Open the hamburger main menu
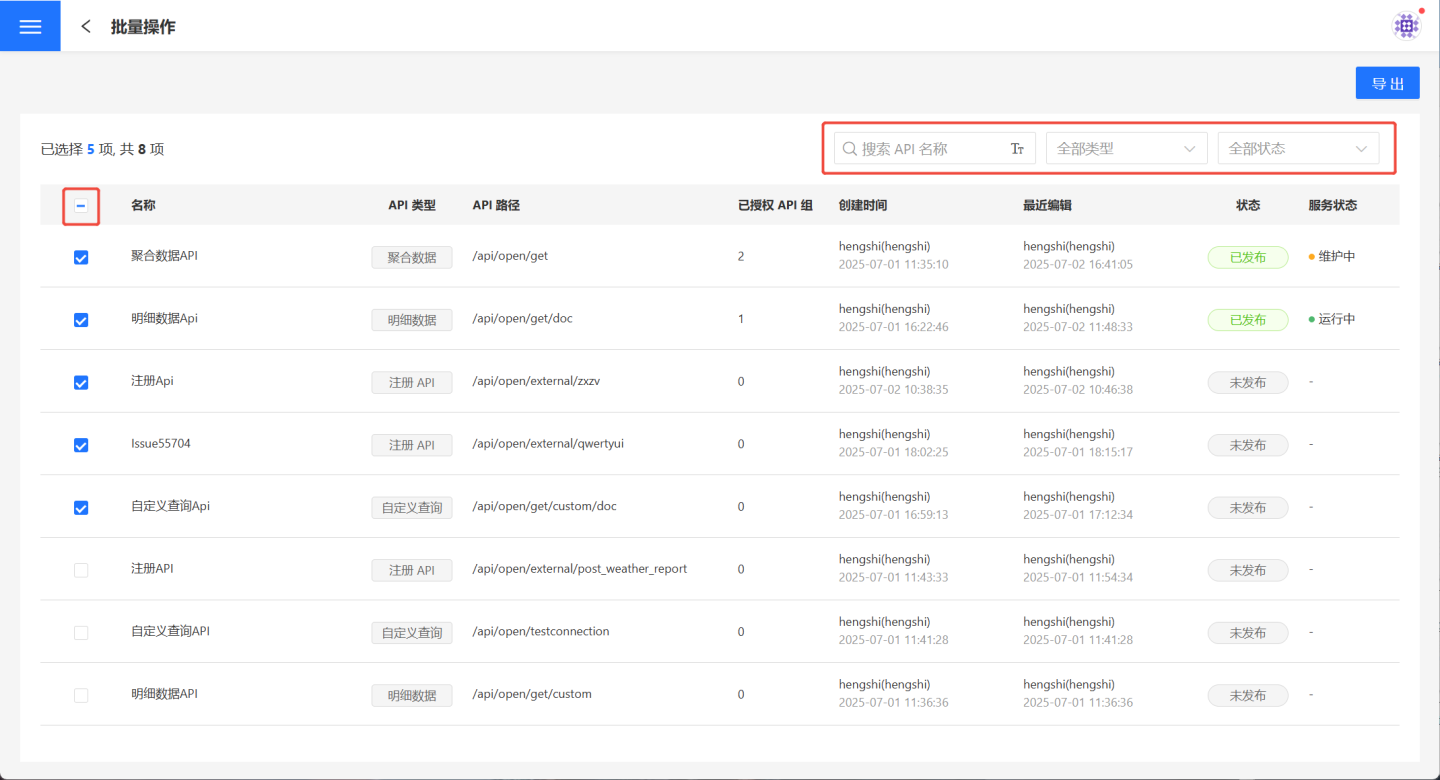The height and width of the screenshot is (780, 1440). [30, 26]
